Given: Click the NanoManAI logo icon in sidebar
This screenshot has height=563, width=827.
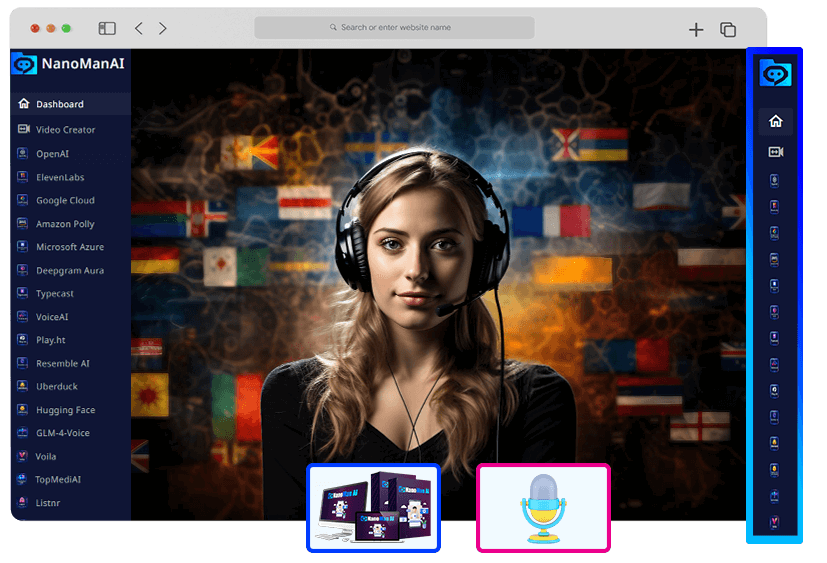Looking at the screenshot, I should tap(23, 64).
